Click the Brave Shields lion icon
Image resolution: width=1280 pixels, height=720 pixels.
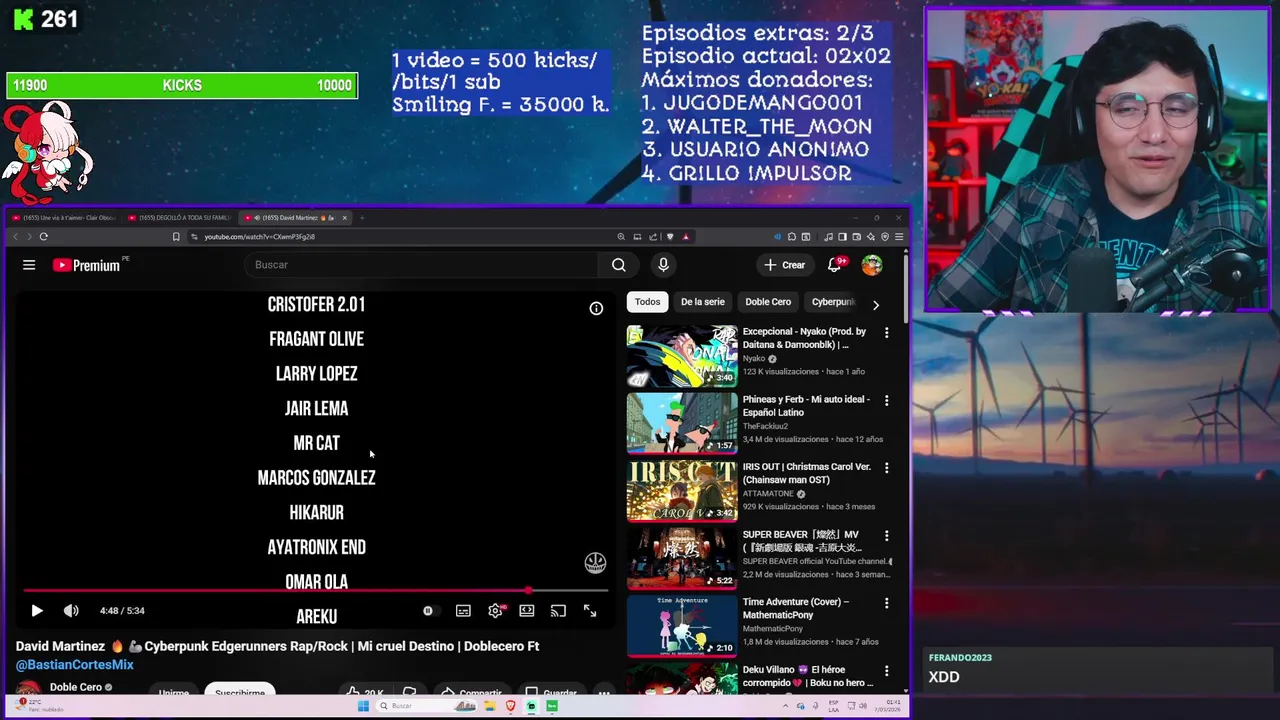coord(670,237)
